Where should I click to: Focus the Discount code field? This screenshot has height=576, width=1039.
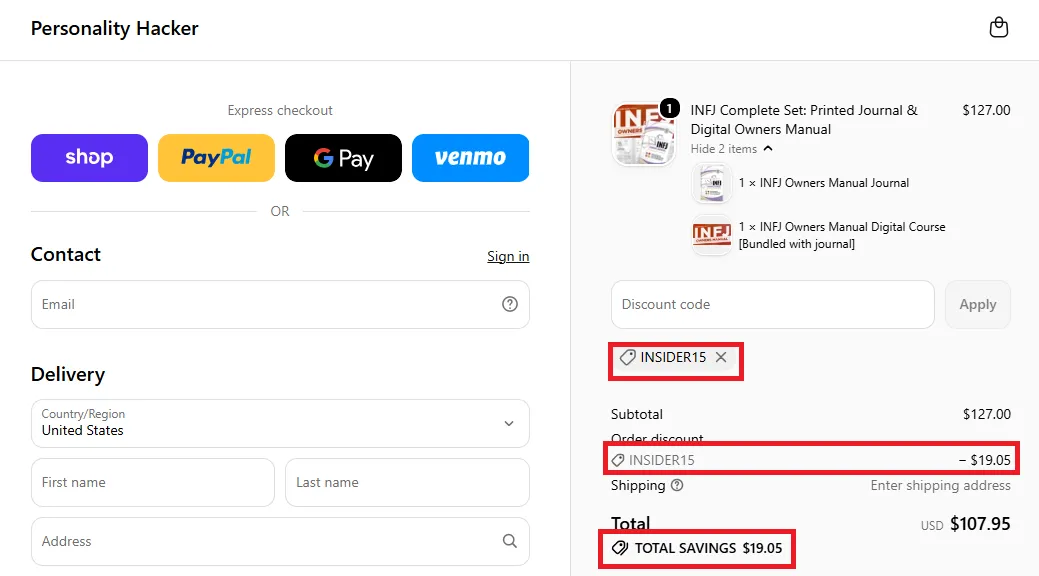[773, 304]
